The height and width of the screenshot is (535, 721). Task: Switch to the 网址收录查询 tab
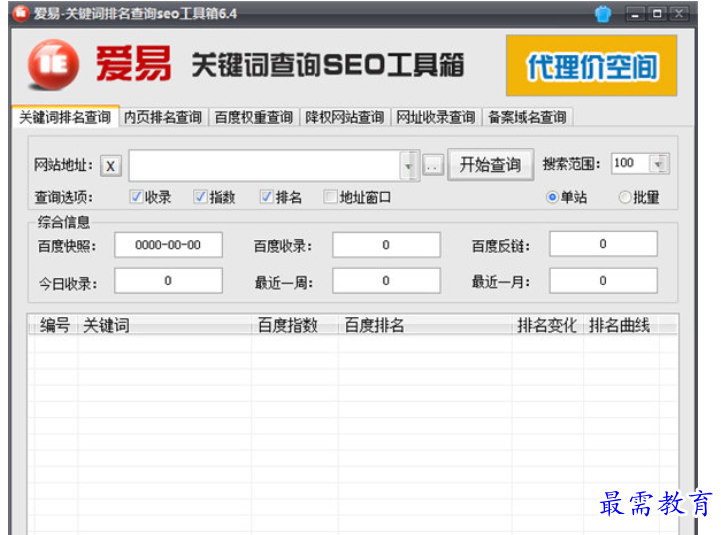[x=435, y=117]
